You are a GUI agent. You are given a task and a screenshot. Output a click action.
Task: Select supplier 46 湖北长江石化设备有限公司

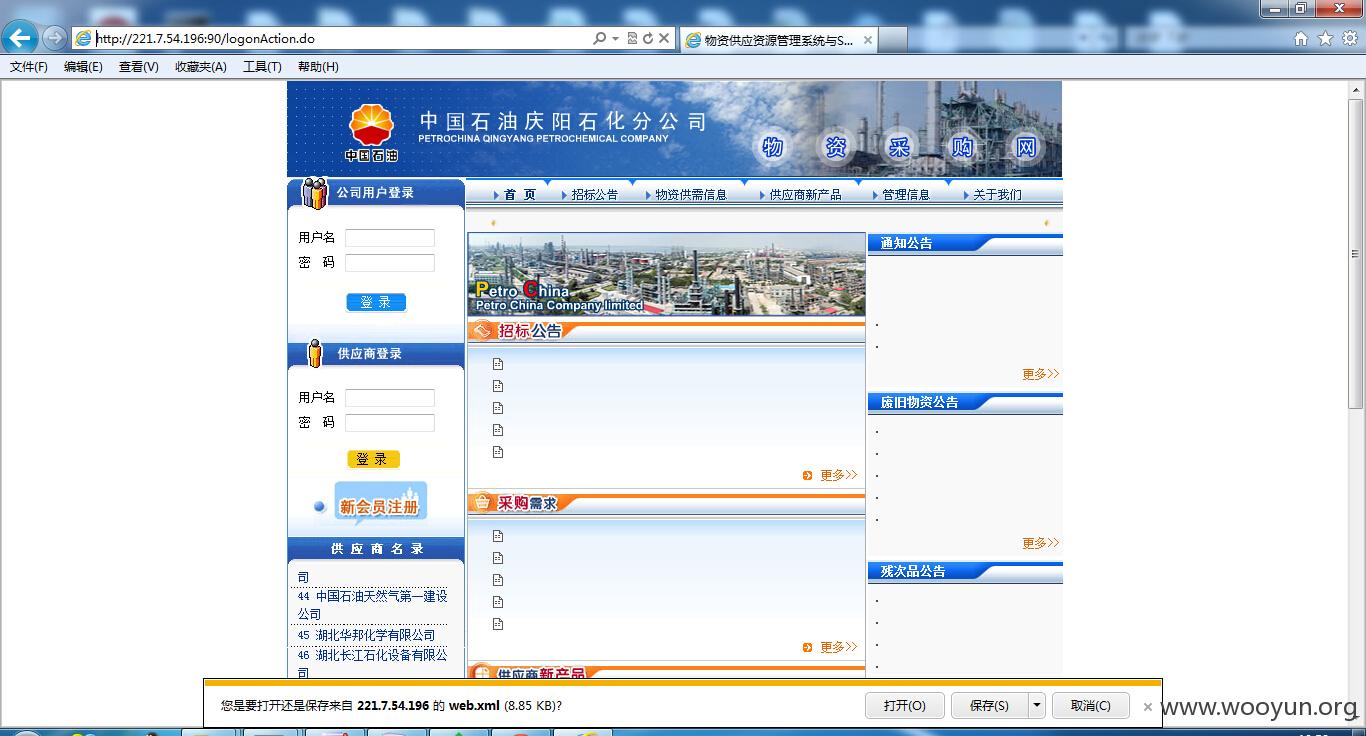pyautogui.click(x=372, y=663)
